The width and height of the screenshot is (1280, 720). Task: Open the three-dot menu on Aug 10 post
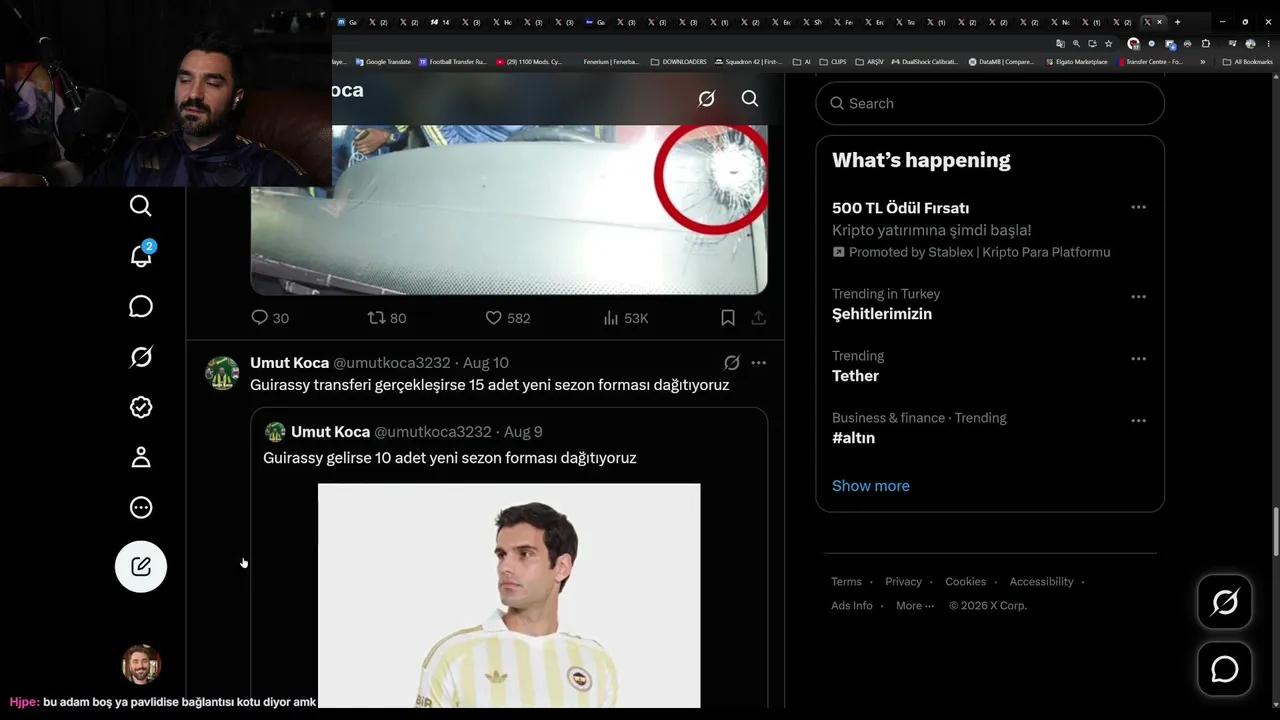pos(759,363)
